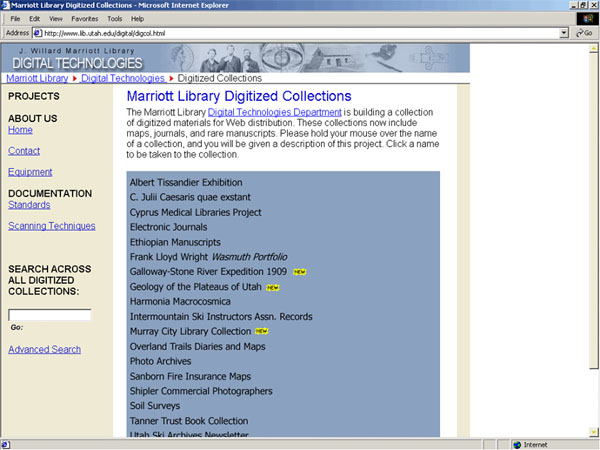Open the Tools menu
Image resolution: width=600 pixels, height=450 pixels.
pyautogui.click(x=114, y=19)
